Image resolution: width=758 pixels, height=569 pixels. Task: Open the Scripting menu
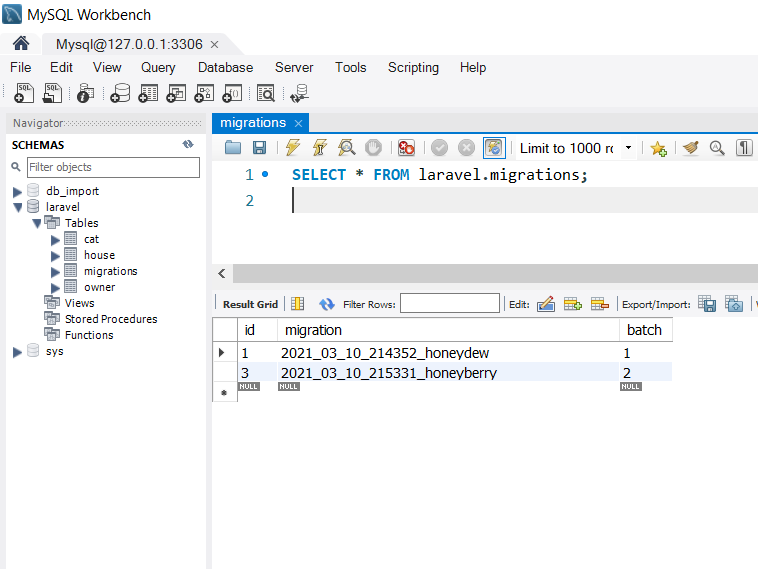[413, 67]
